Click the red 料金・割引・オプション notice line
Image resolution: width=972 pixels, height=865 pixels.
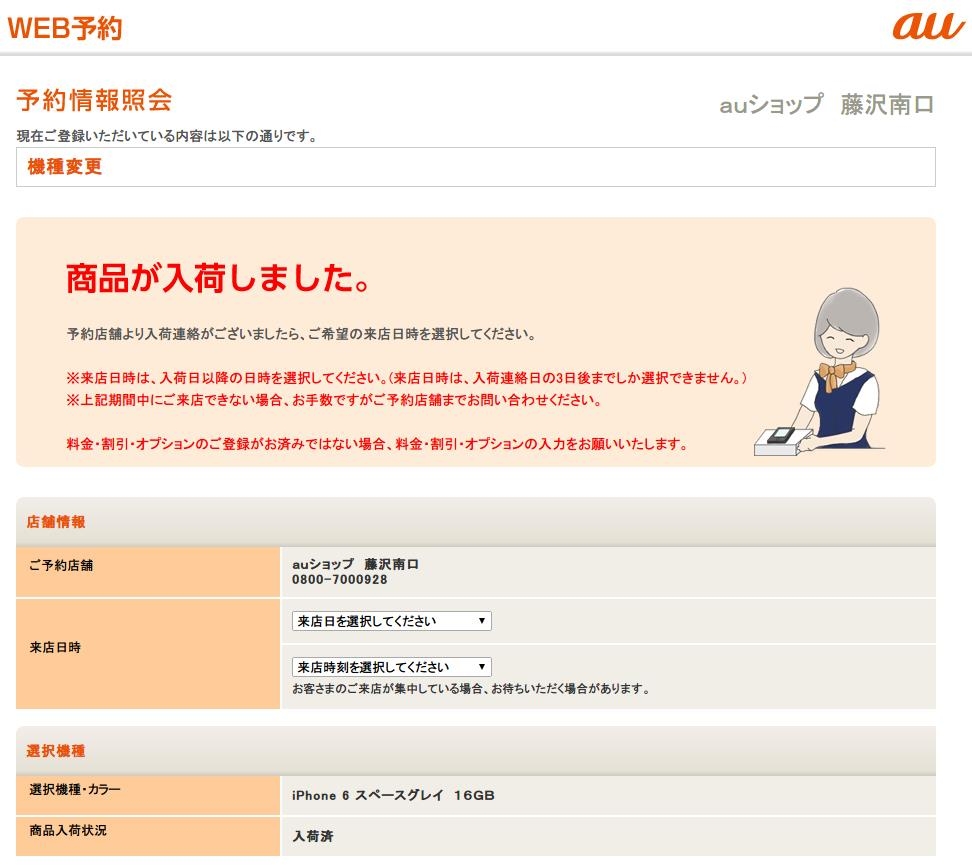pyautogui.click(x=377, y=444)
